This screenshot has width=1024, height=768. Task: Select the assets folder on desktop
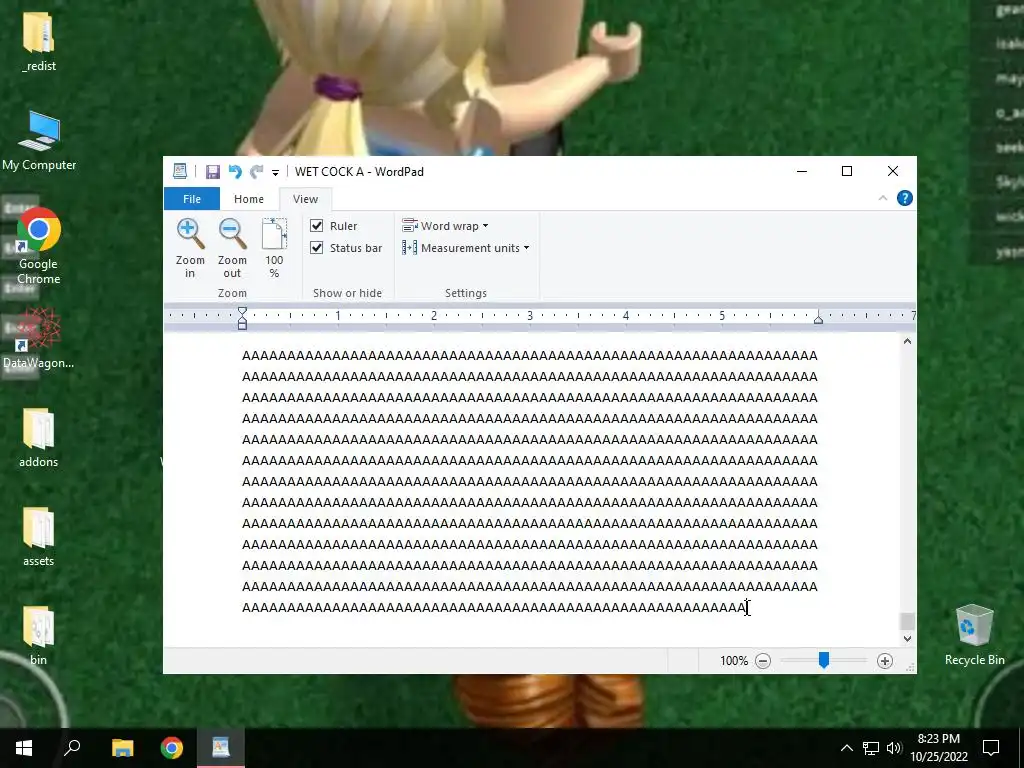click(x=39, y=537)
